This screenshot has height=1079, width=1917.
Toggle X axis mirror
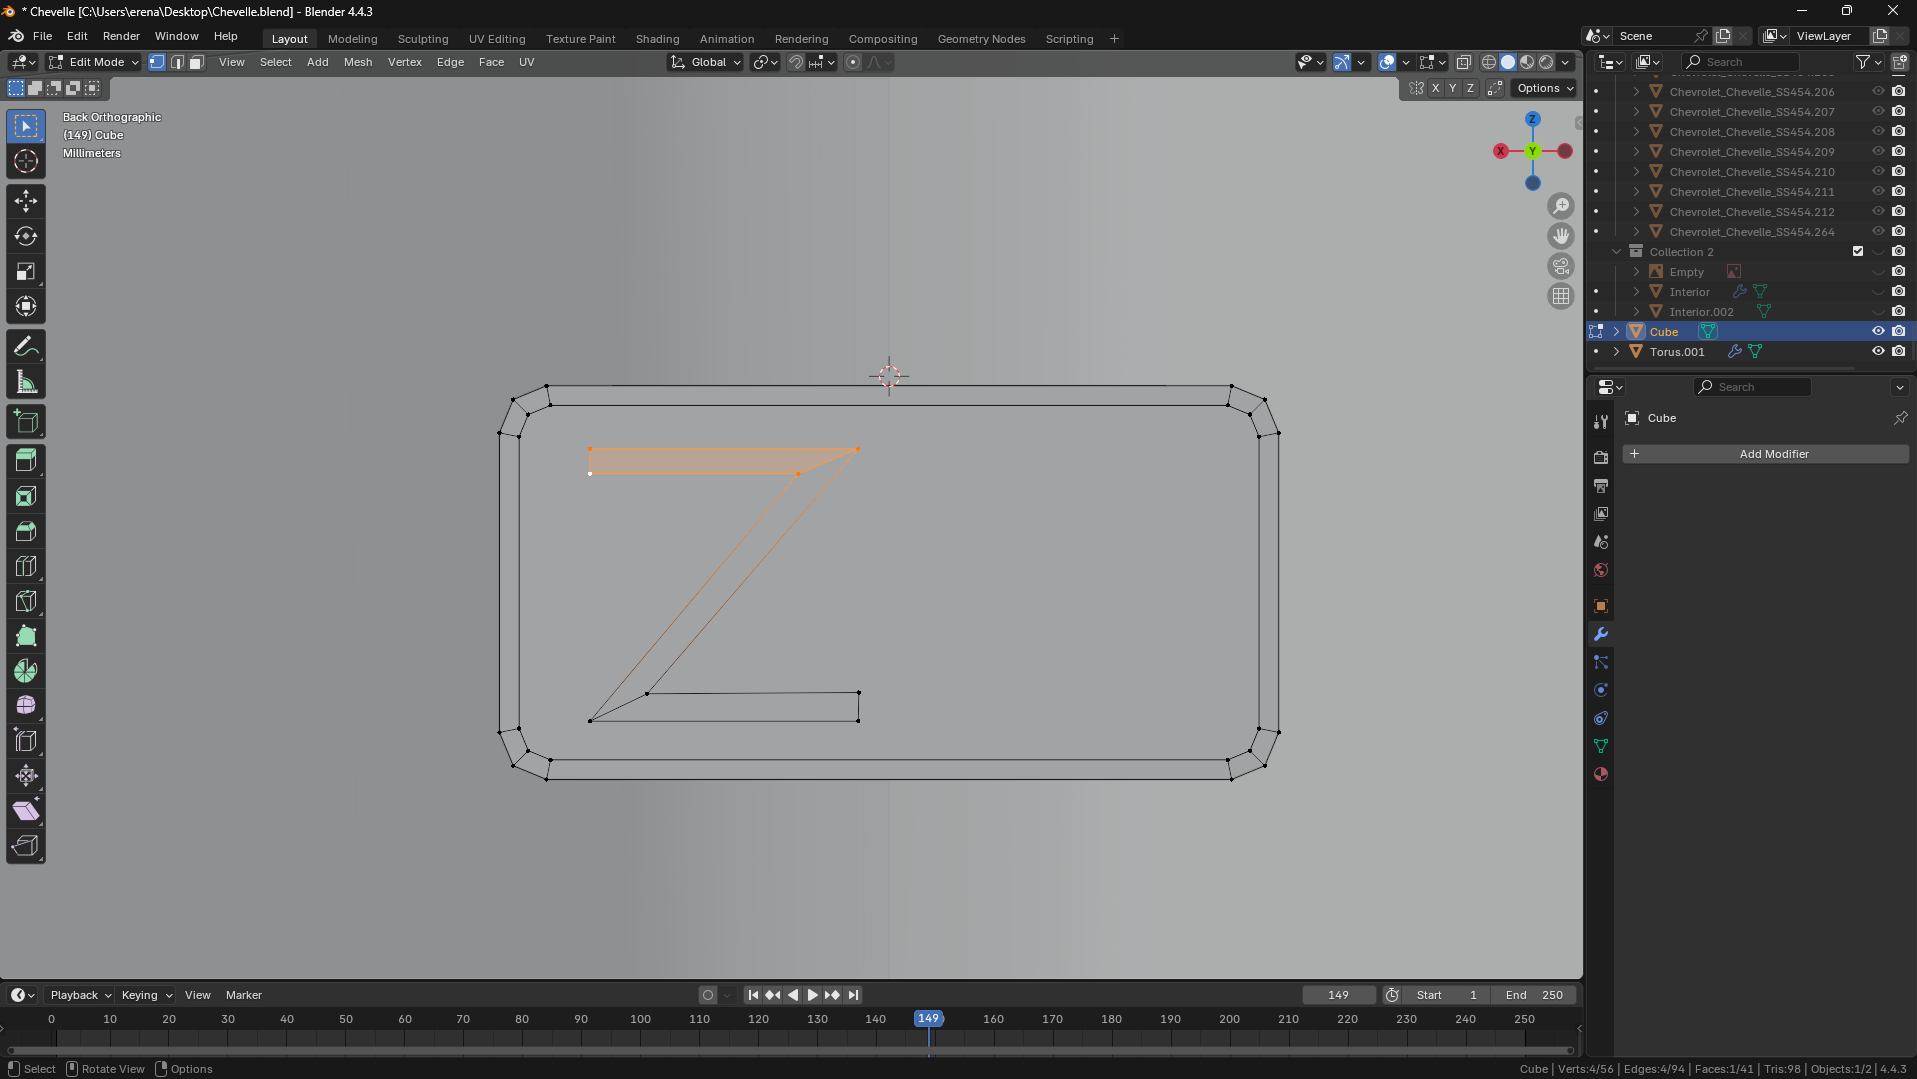(x=1435, y=88)
